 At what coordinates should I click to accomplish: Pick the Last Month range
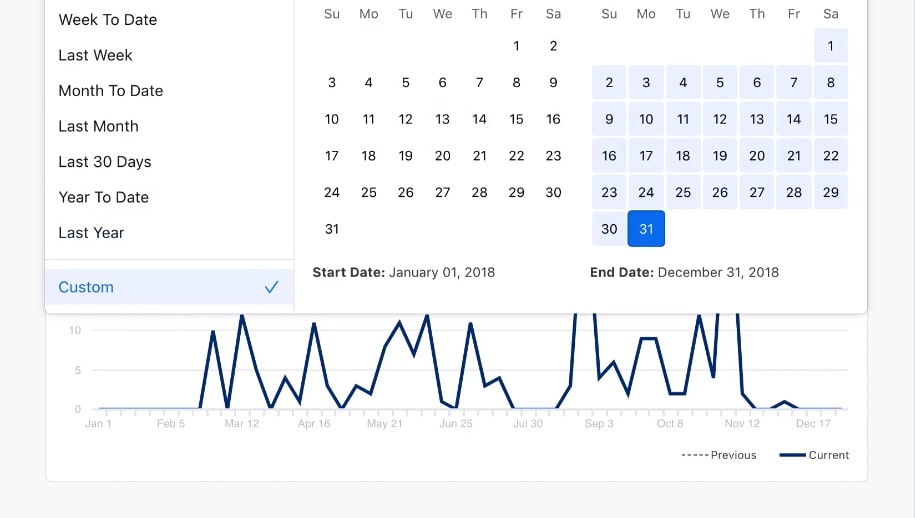click(x=98, y=126)
